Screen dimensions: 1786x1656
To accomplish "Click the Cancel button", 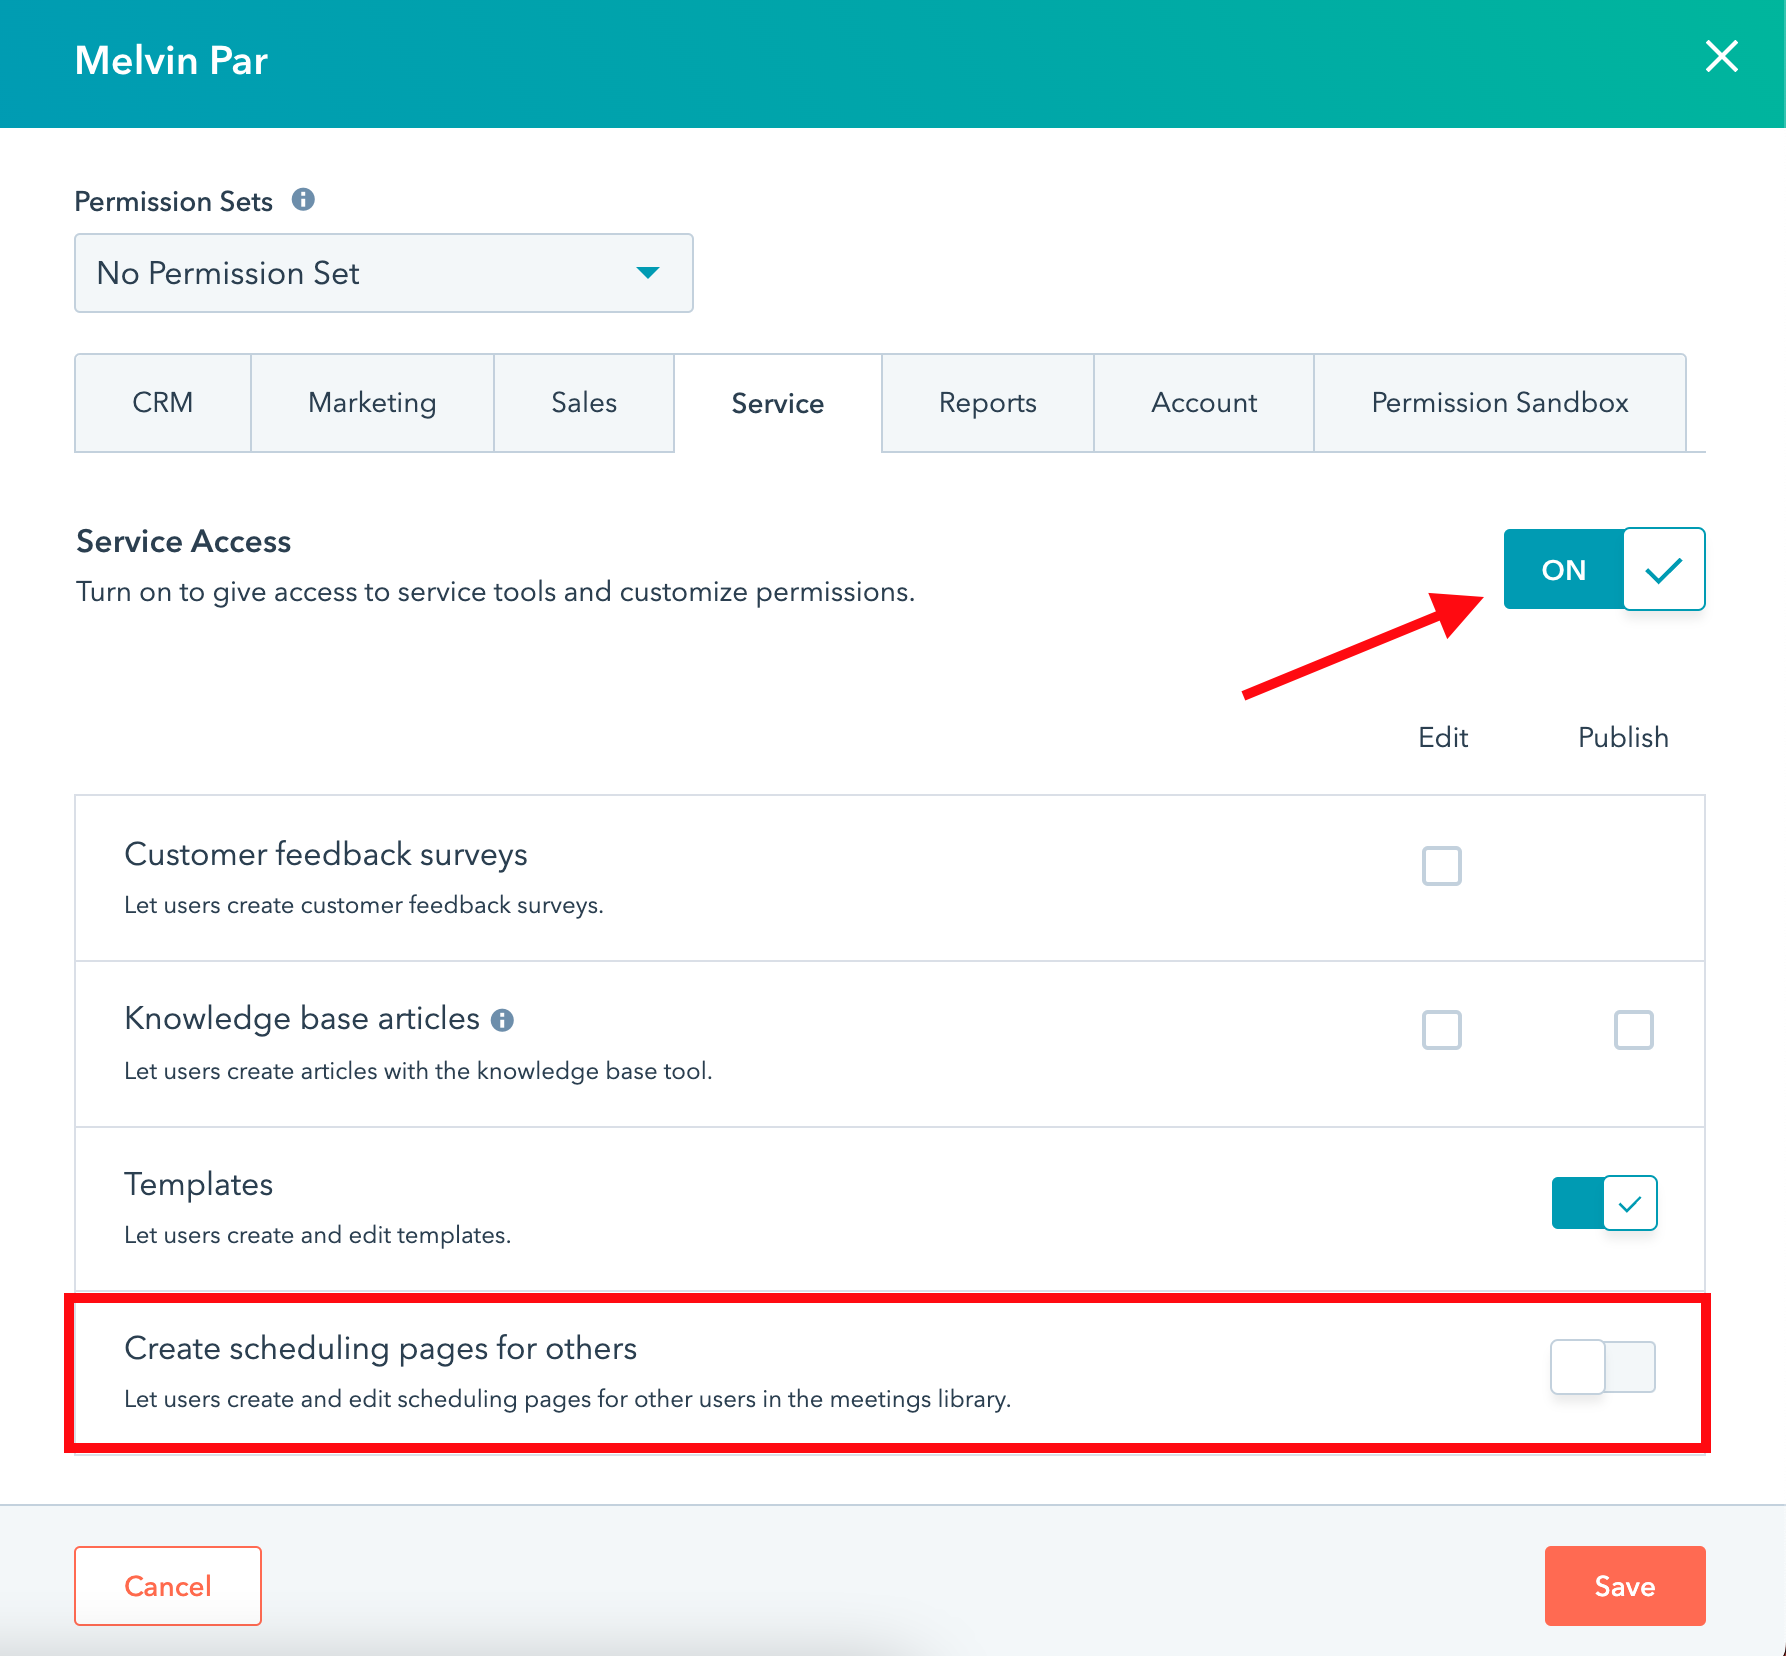I will tap(168, 1586).
